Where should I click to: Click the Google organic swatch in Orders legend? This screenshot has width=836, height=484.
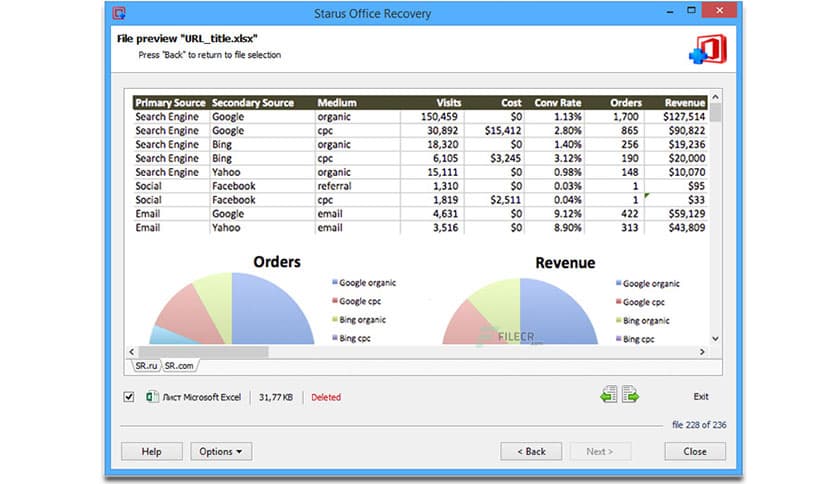coord(335,282)
